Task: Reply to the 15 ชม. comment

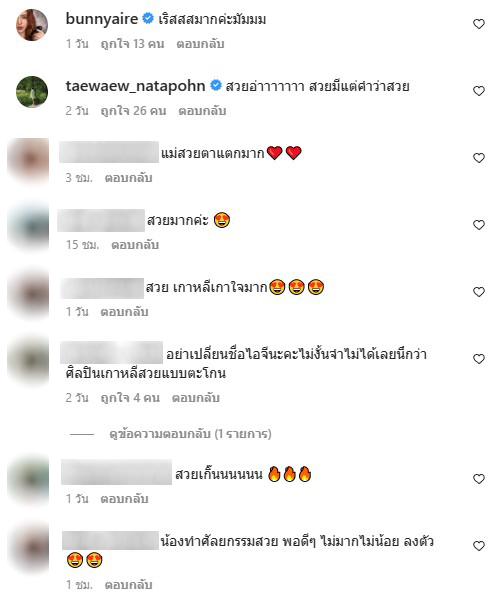Action: (135, 245)
